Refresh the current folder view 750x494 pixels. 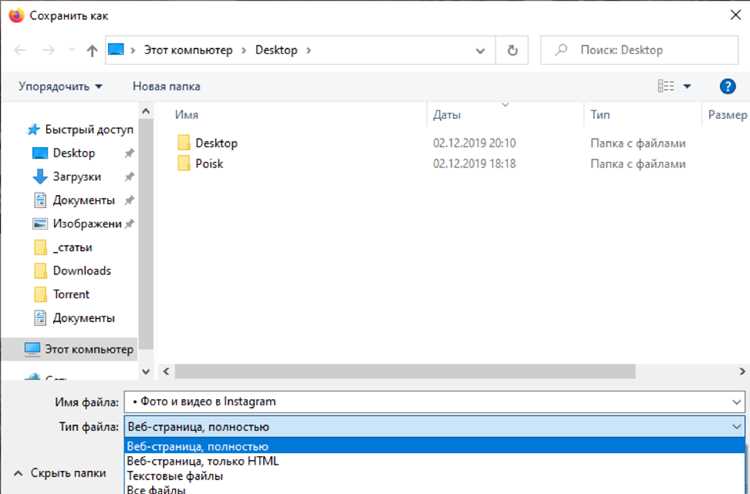point(512,50)
